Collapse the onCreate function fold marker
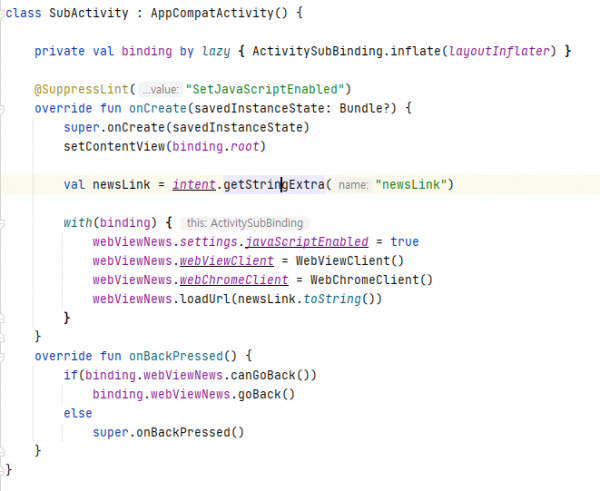Screen dimensions: 600x491 (x=2, y=109)
